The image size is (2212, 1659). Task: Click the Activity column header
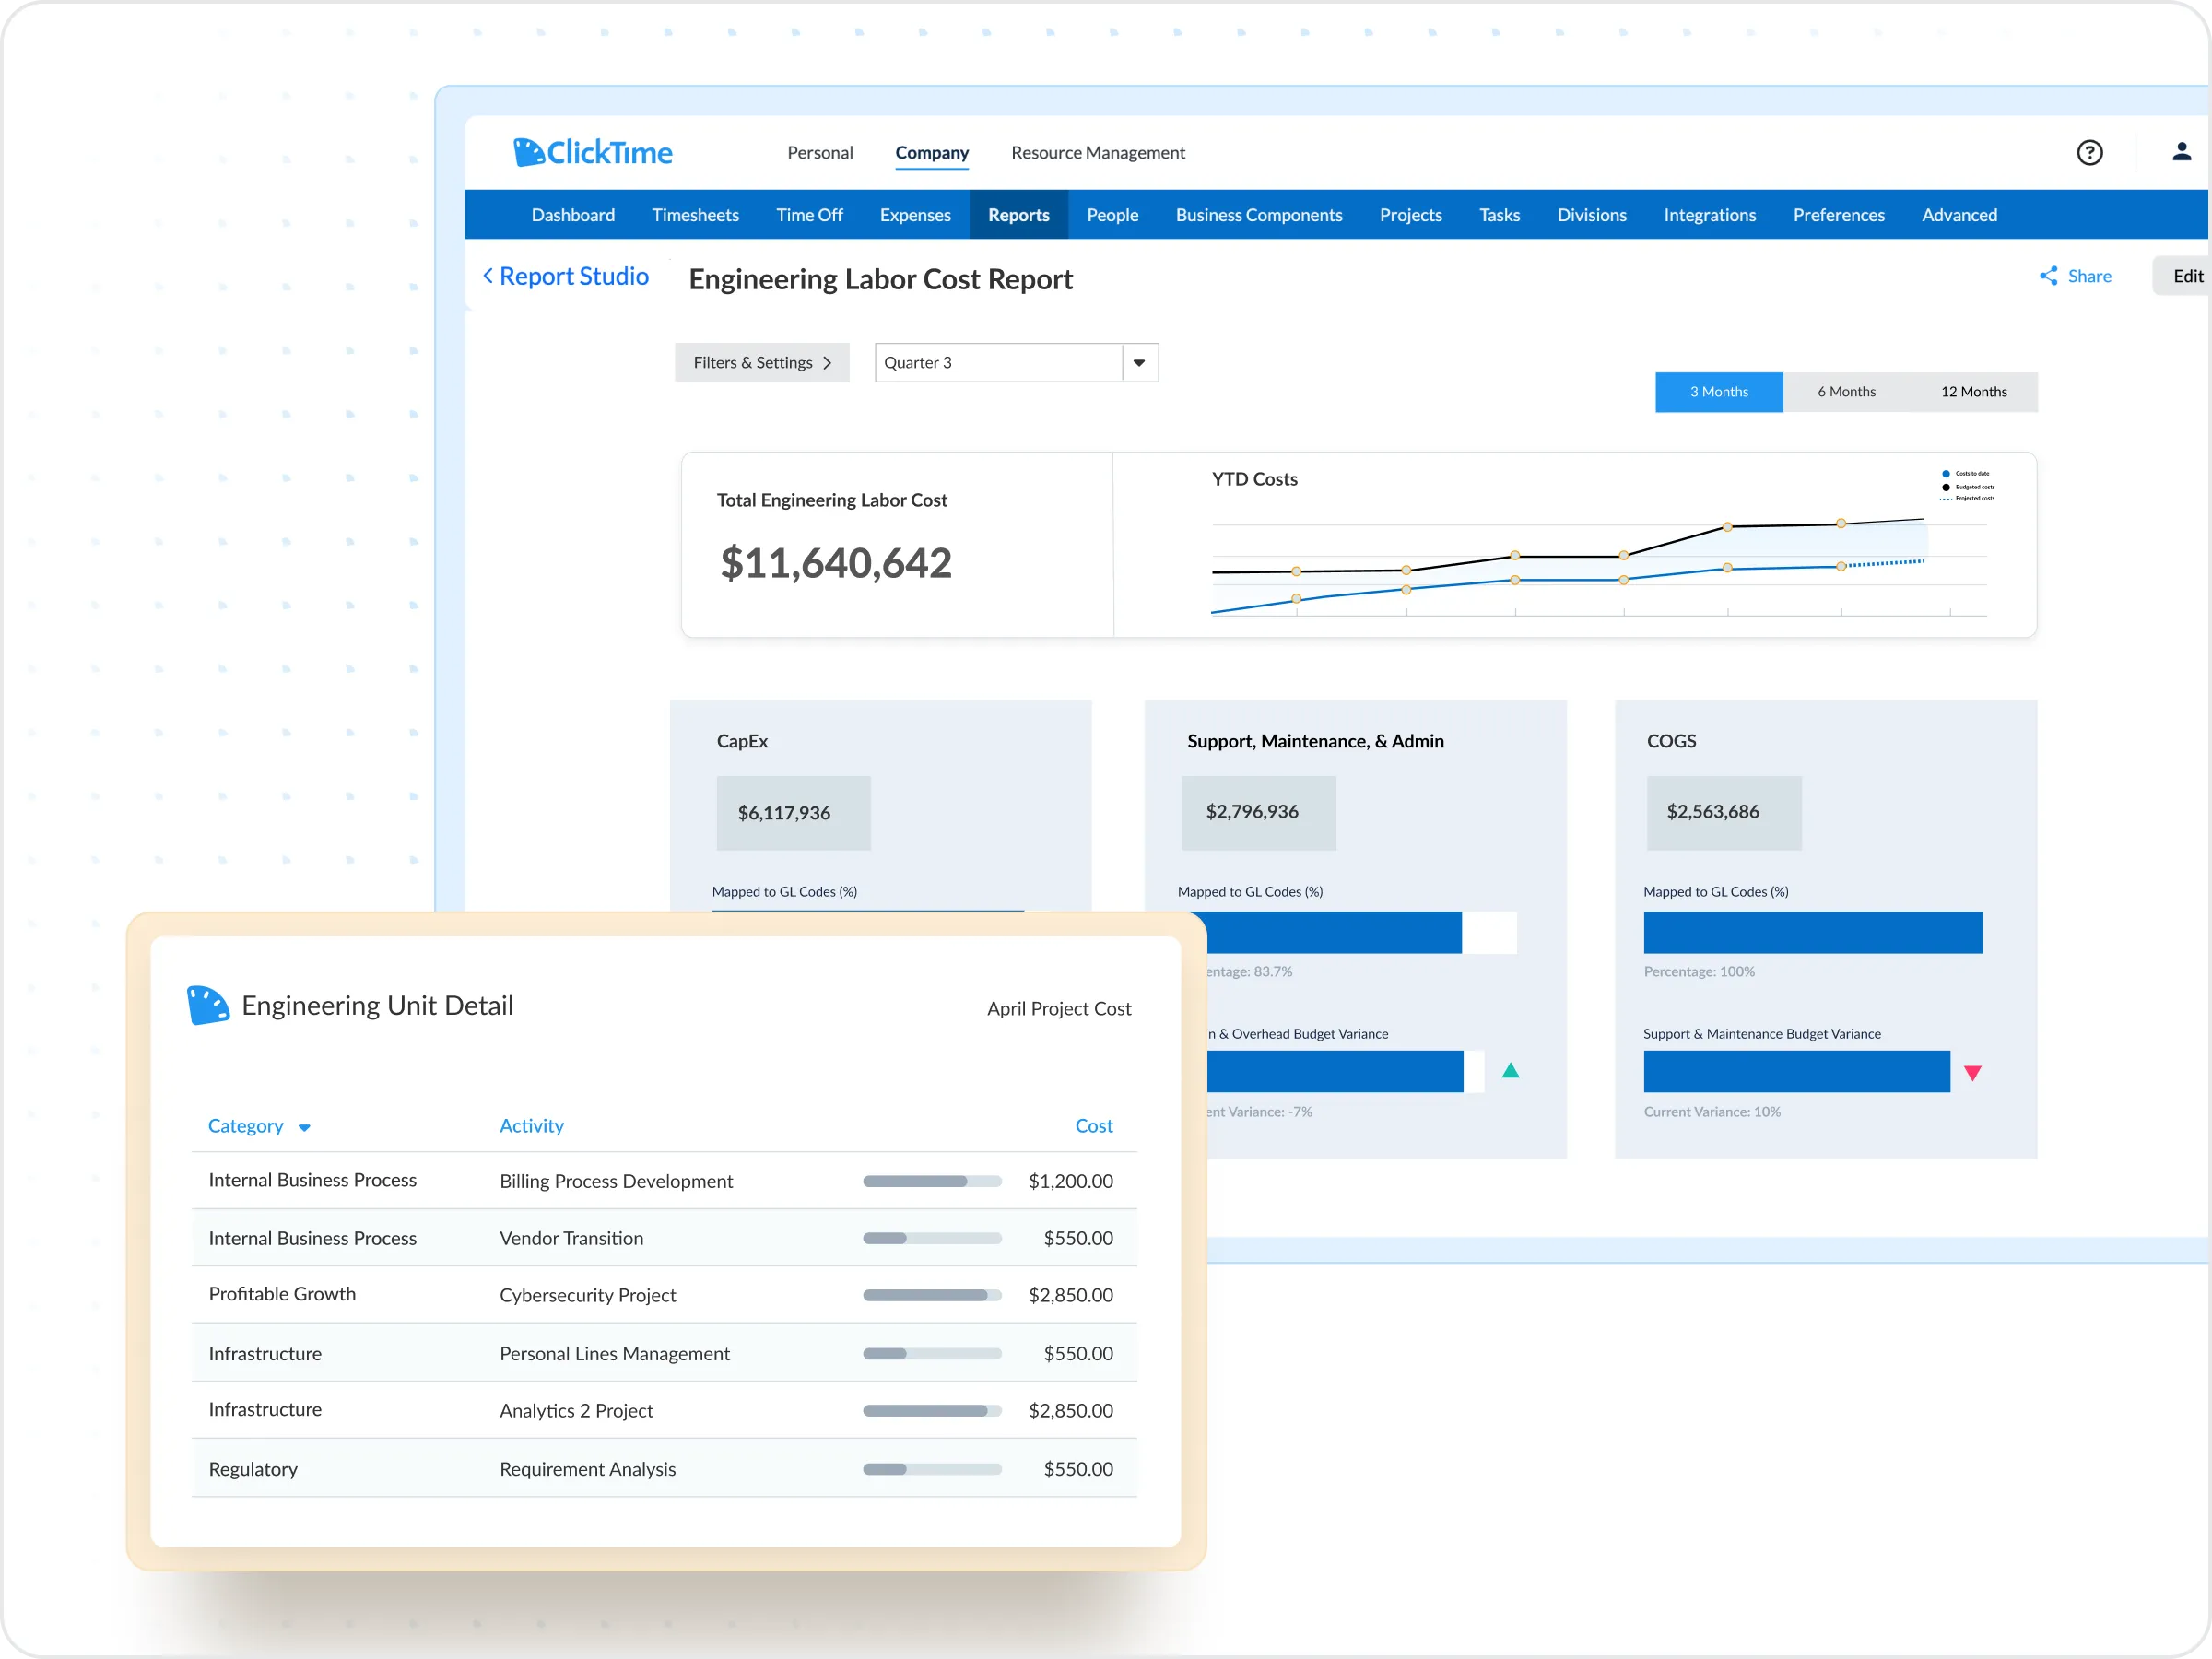tap(531, 1126)
